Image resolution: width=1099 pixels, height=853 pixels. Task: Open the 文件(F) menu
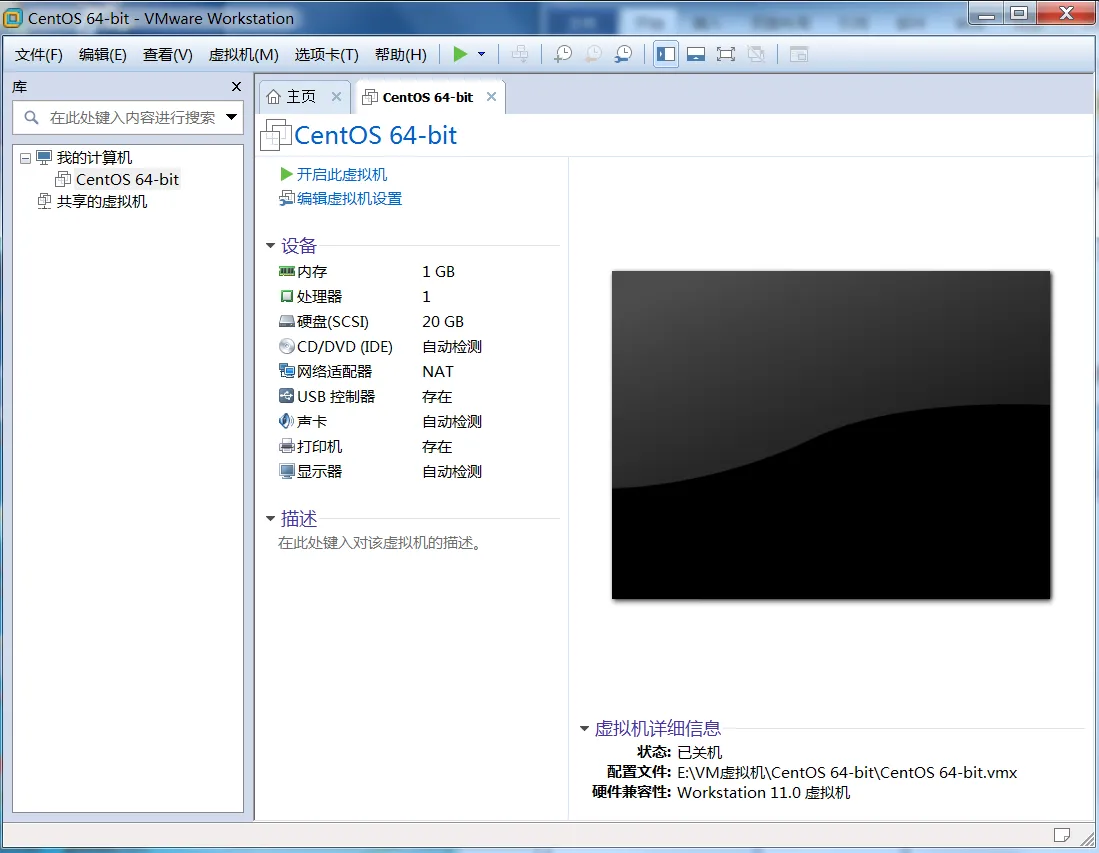click(x=39, y=55)
